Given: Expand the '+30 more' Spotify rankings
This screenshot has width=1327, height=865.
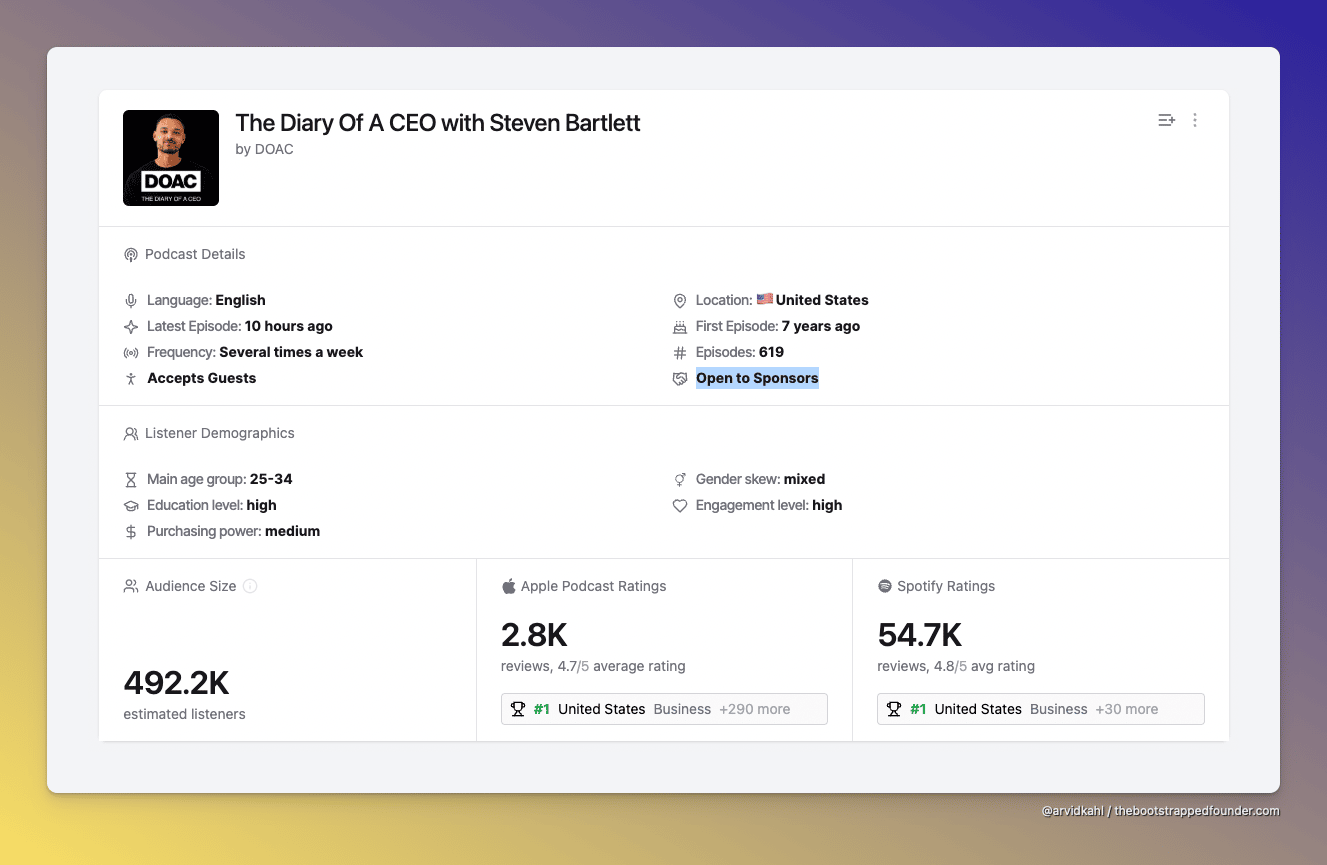Looking at the screenshot, I should coord(1127,709).
